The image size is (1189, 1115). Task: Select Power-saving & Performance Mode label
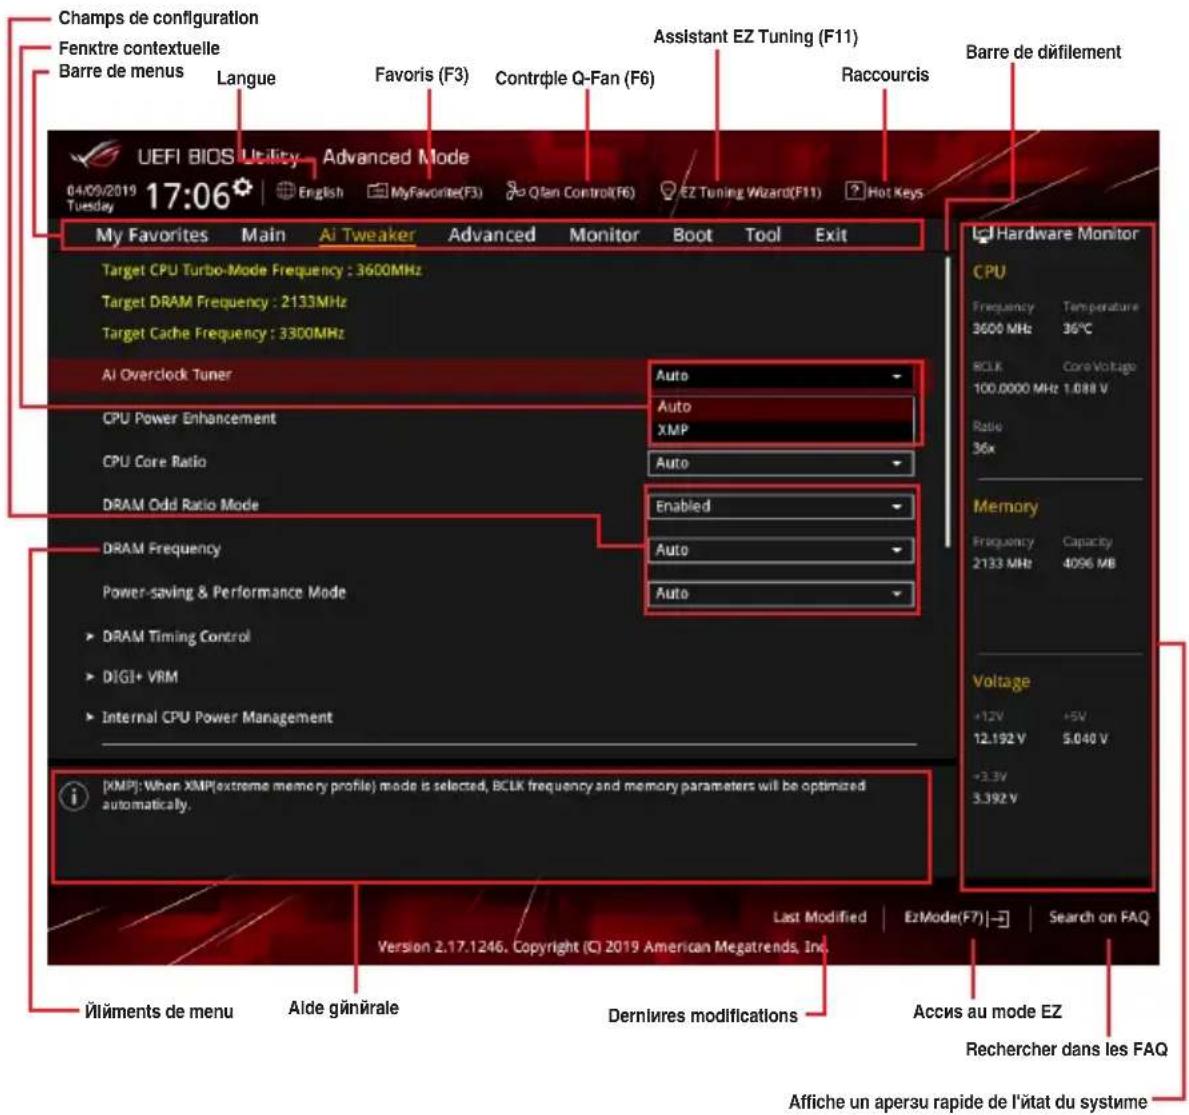(x=224, y=592)
